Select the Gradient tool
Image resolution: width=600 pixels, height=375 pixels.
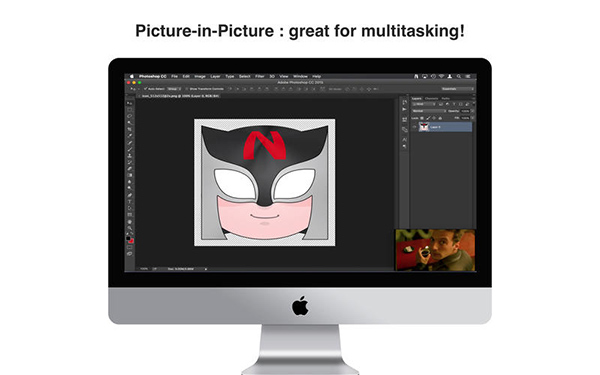pos(129,175)
